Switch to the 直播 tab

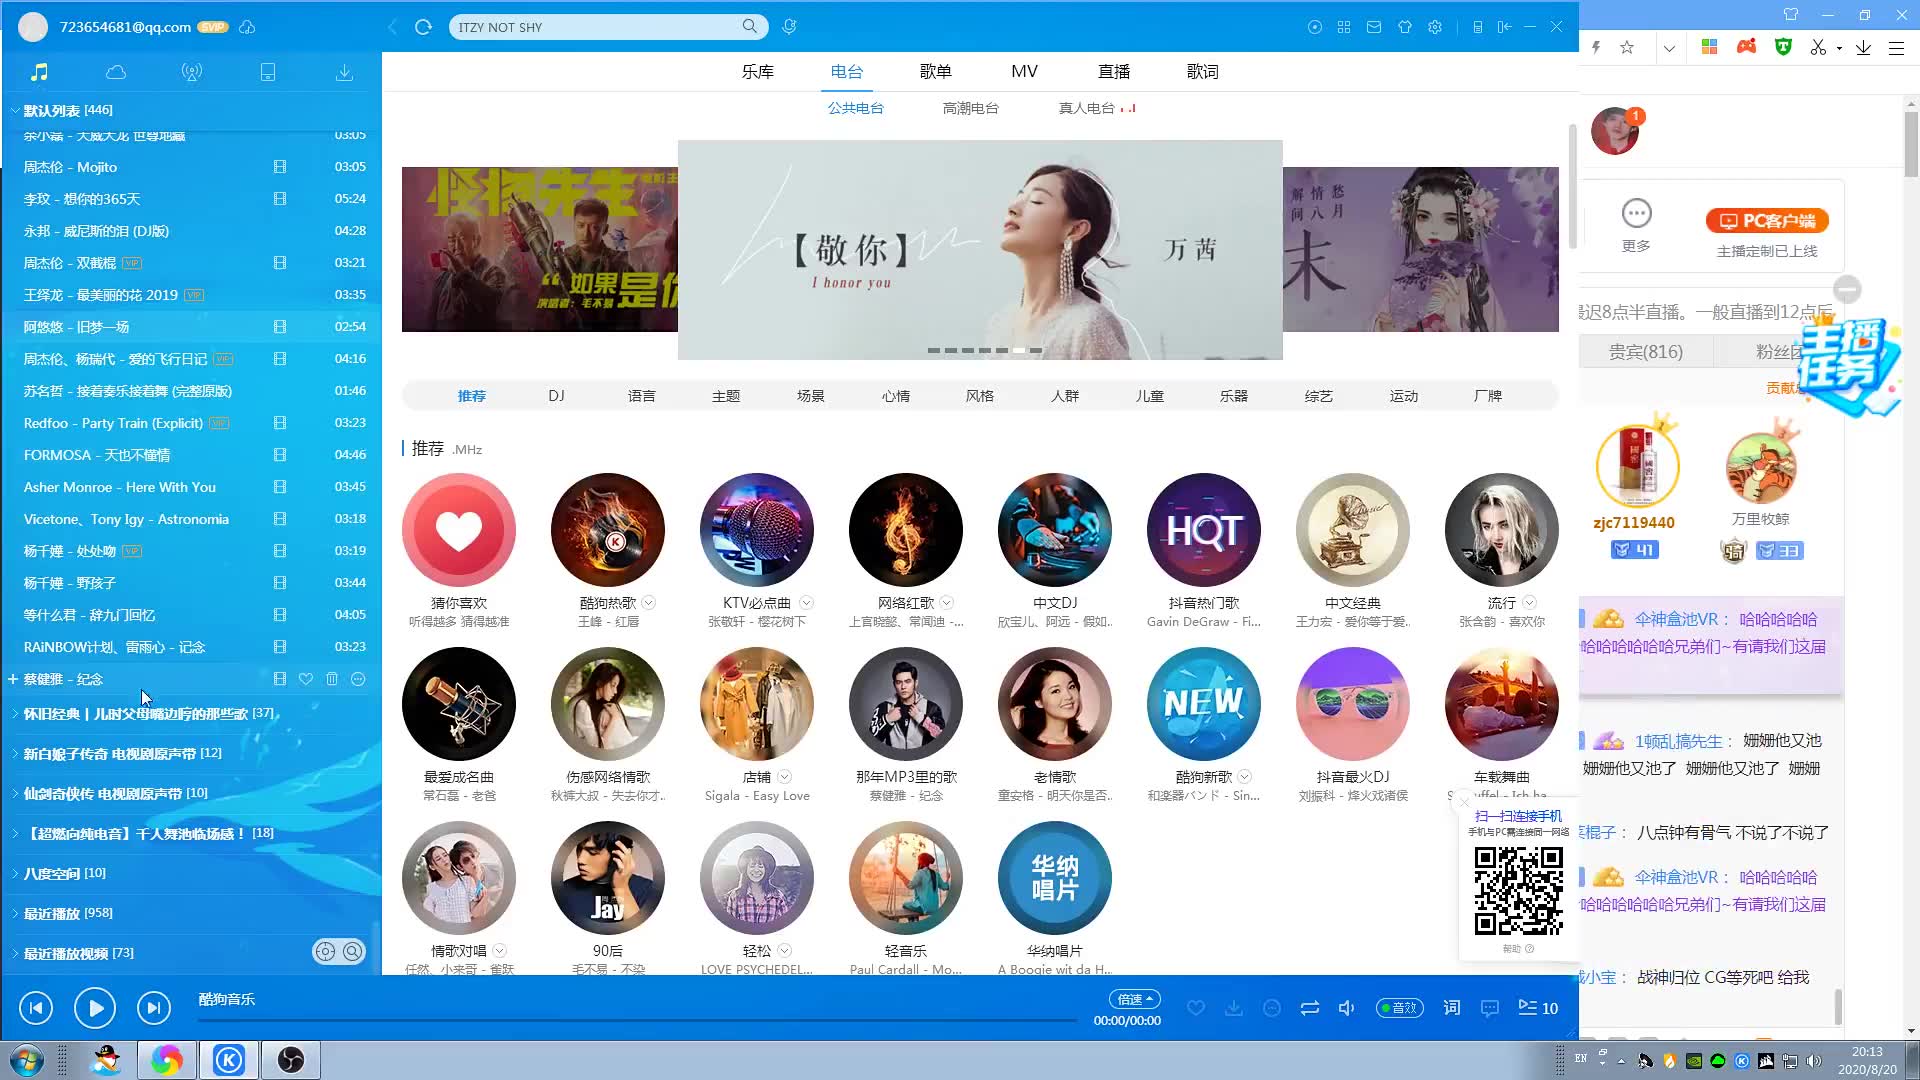[1114, 72]
